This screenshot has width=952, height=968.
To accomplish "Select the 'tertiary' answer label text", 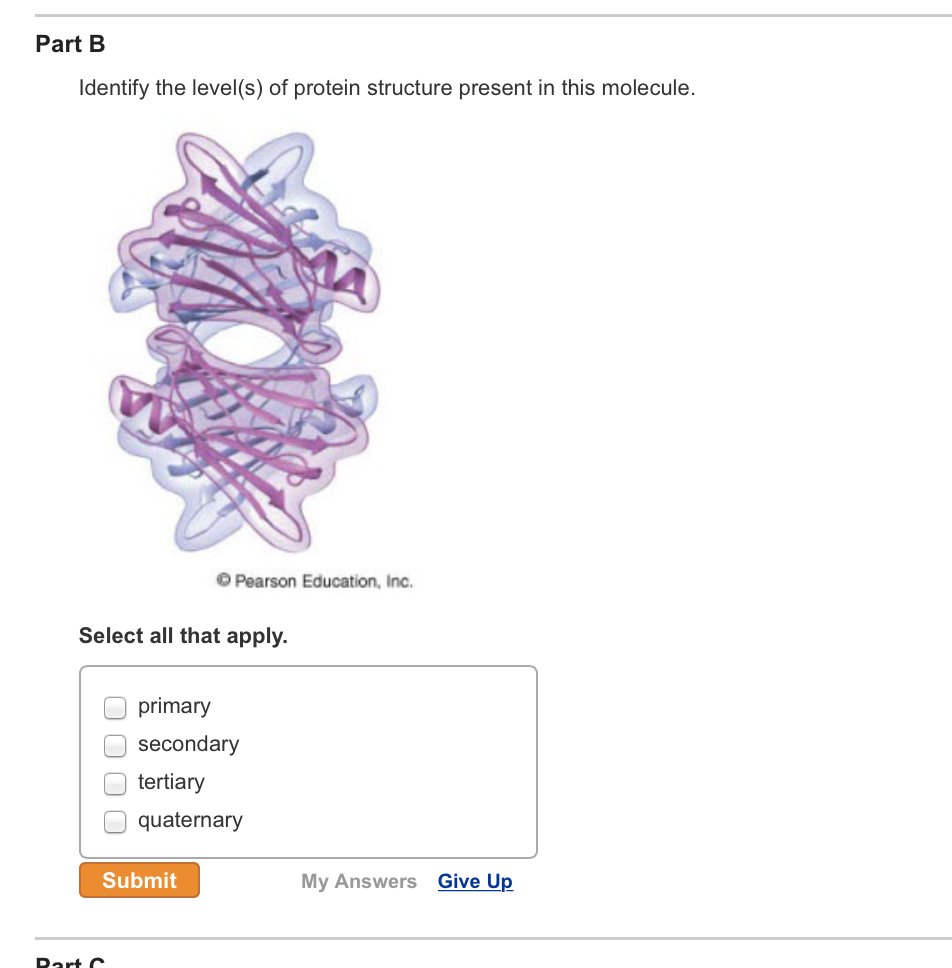I will pos(172,782).
